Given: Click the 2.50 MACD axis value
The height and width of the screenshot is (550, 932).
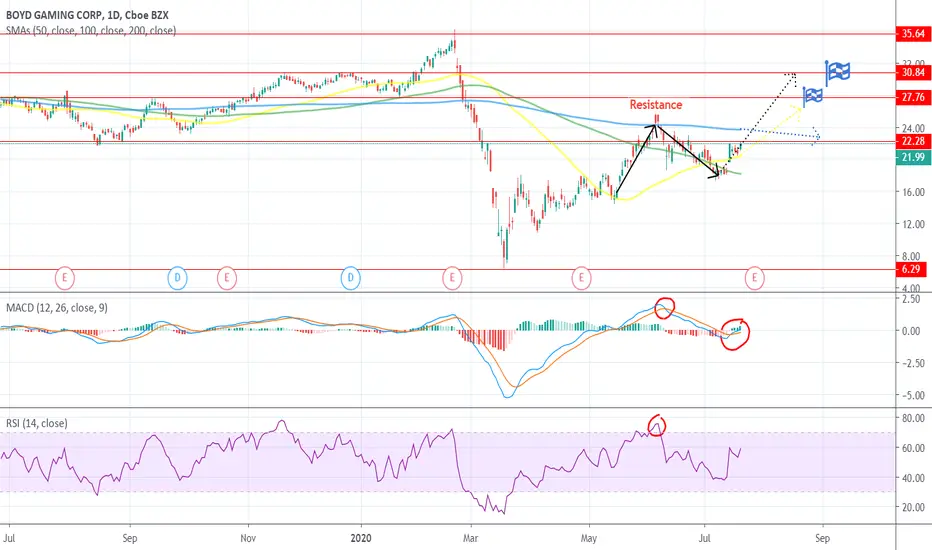Looking at the screenshot, I should tap(912, 299).
